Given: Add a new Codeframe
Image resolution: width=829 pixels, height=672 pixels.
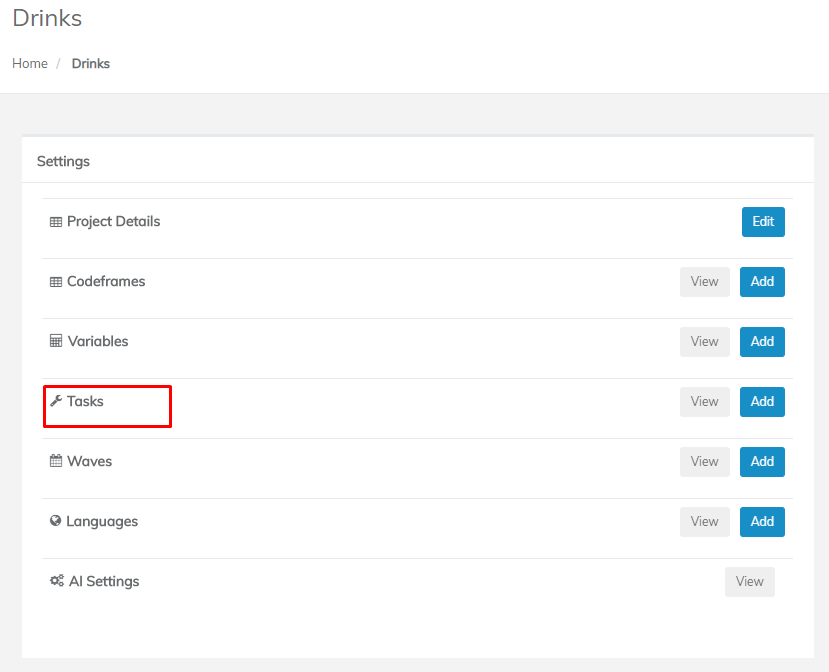Looking at the screenshot, I should (x=762, y=282).
